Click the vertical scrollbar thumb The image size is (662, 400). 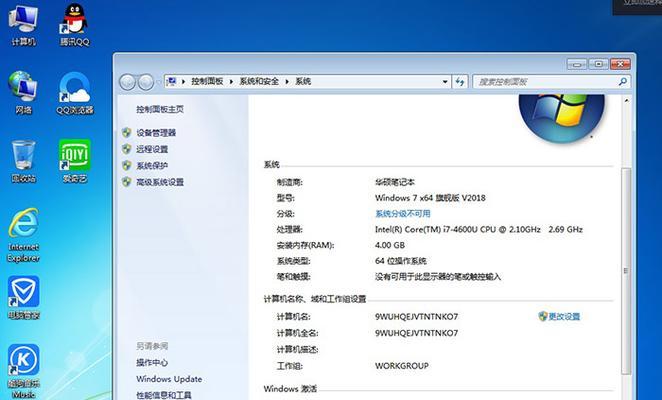coord(627,270)
